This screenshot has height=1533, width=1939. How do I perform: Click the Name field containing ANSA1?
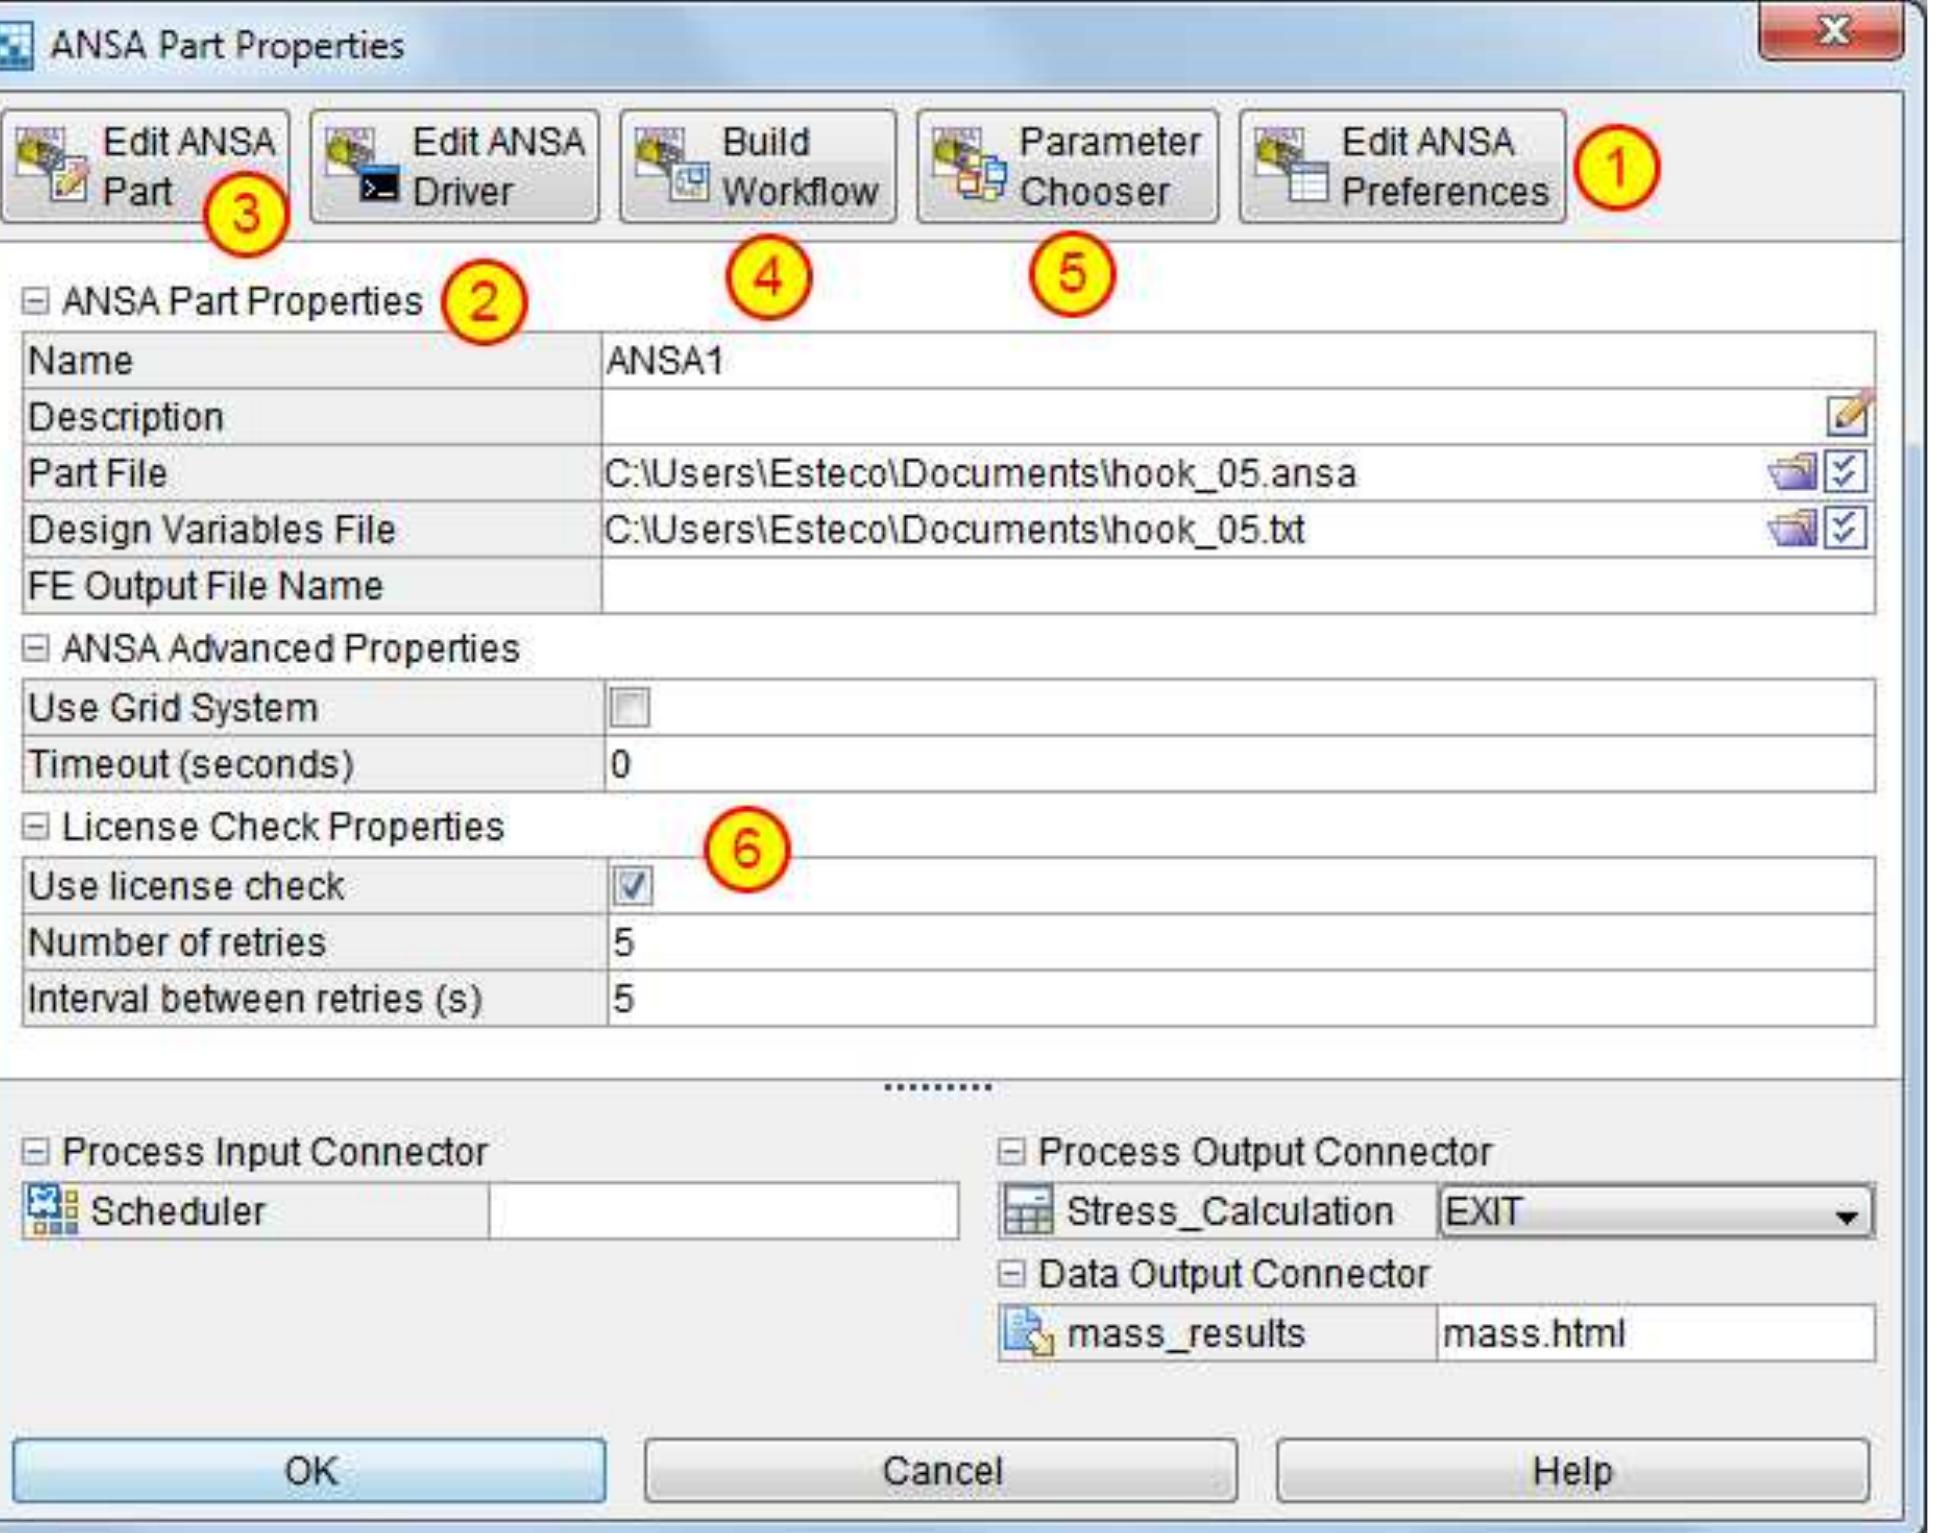[1238, 360]
